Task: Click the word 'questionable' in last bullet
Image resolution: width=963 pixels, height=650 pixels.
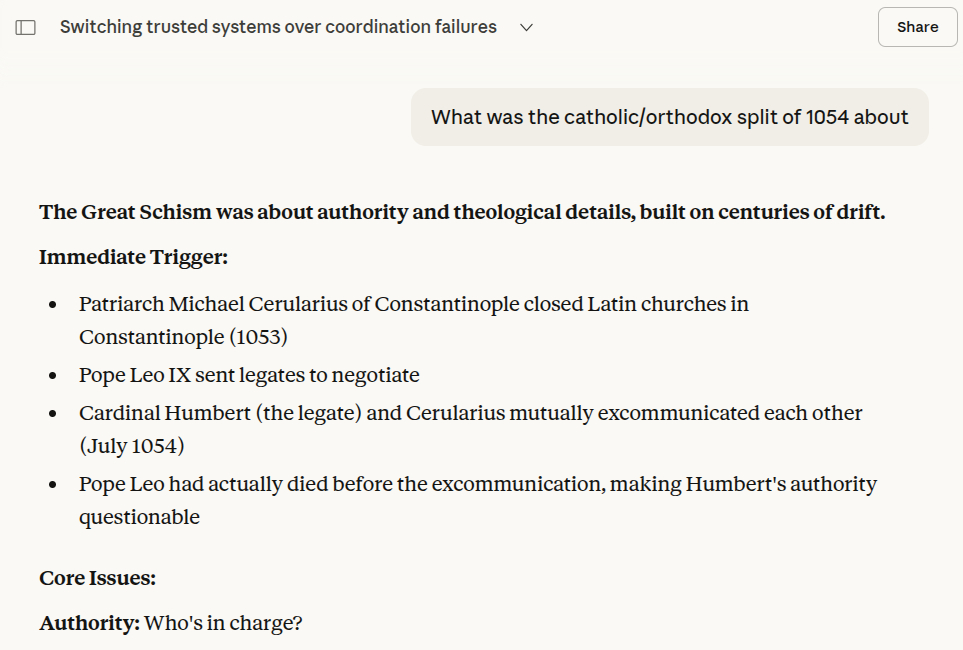Action: tap(139, 517)
